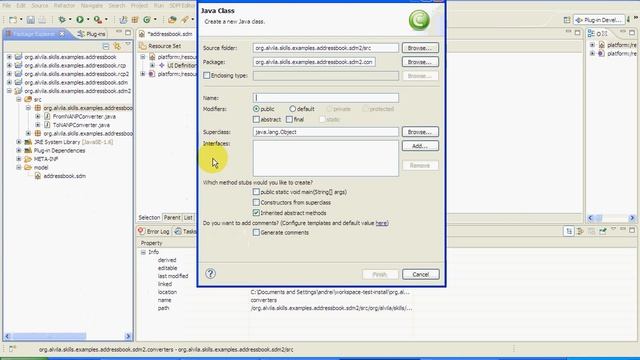
Task: Open the Navigate menu
Action: [91, 6]
